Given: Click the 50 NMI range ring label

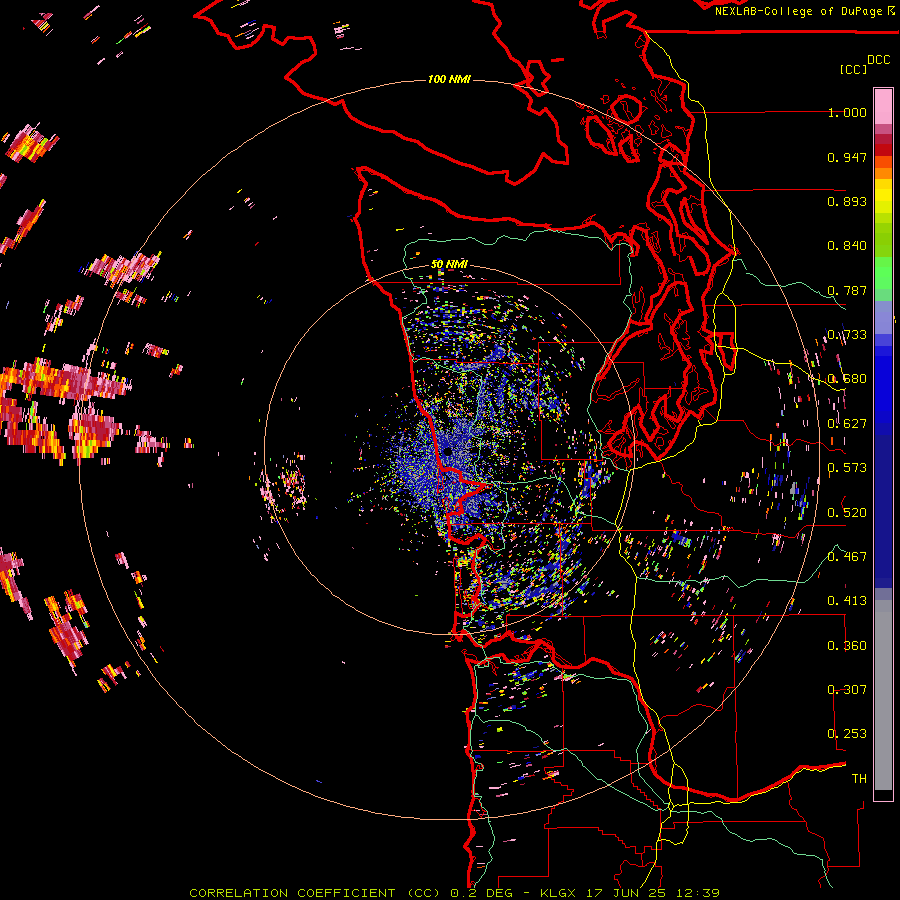Looking at the screenshot, I should point(449,264).
